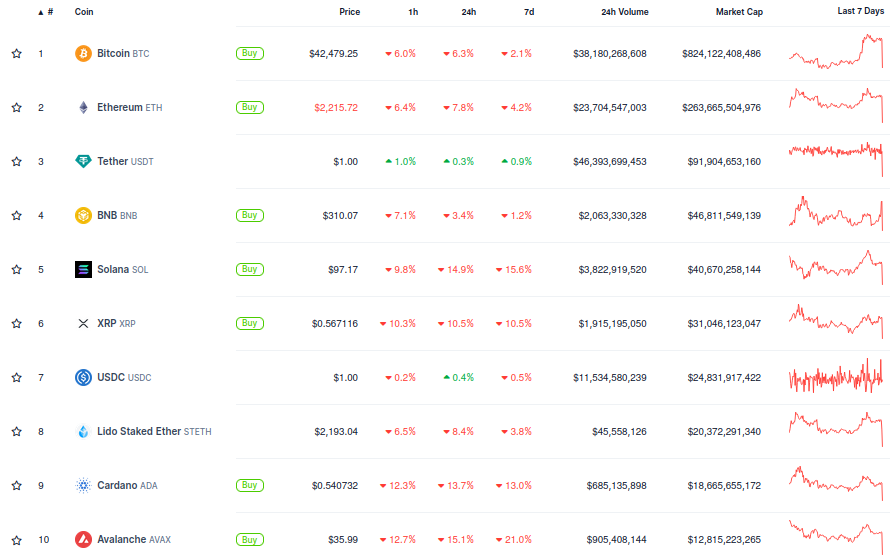Toggle Lido Staked Ether favorite star
Image resolution: width=895 pixels, height=560 pixels.
tap(17, 432)
